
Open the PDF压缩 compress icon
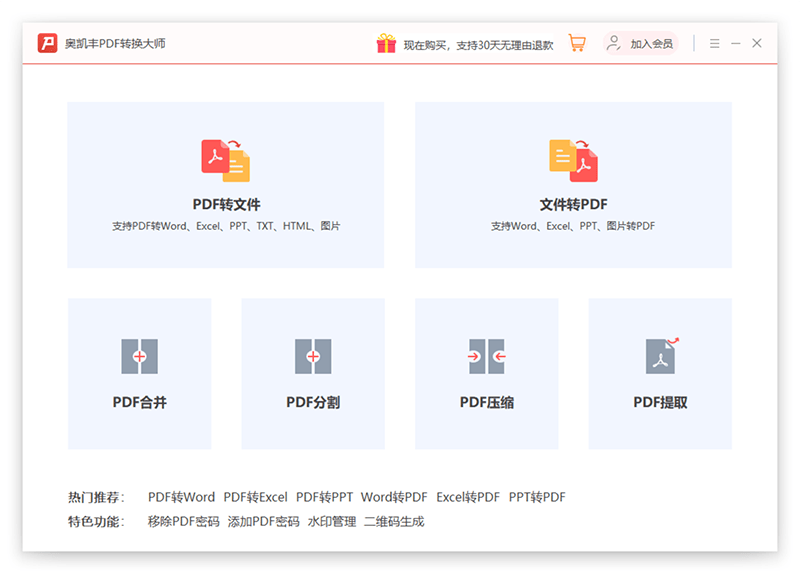487,356
